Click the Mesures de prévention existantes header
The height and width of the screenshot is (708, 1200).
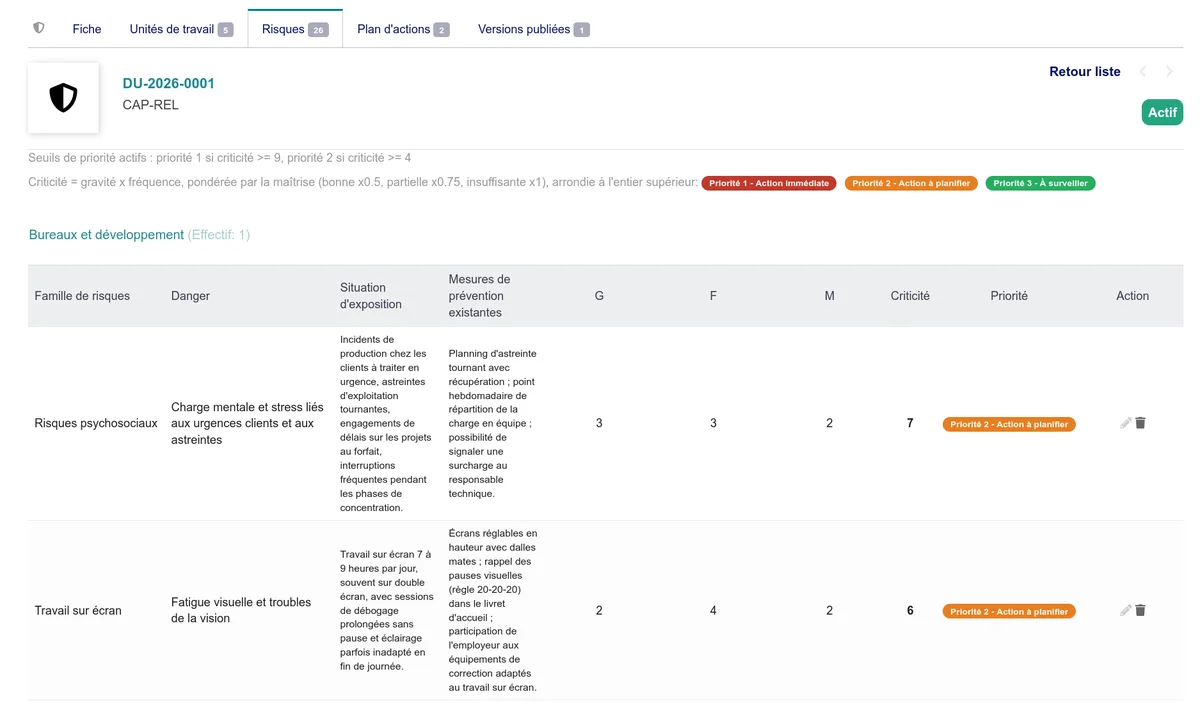click(479, 296)
